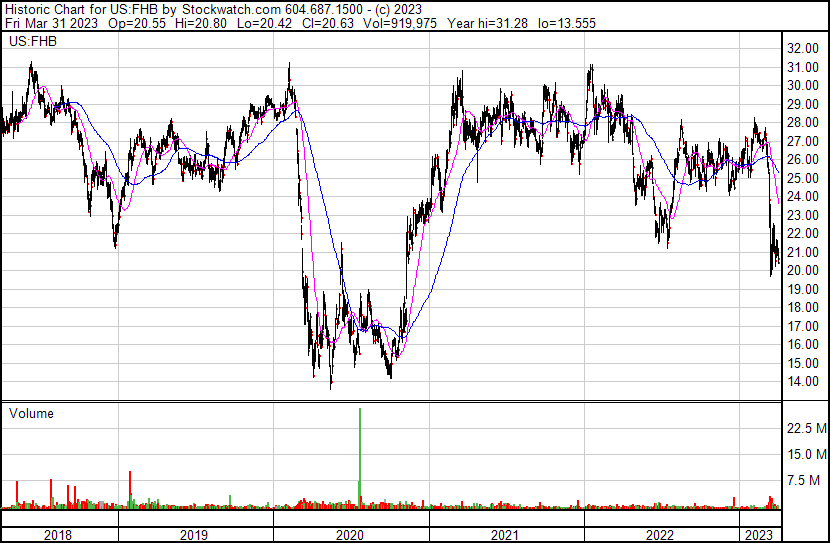
Task: Click the 14.00 price axis label
Action: [802, 382]
